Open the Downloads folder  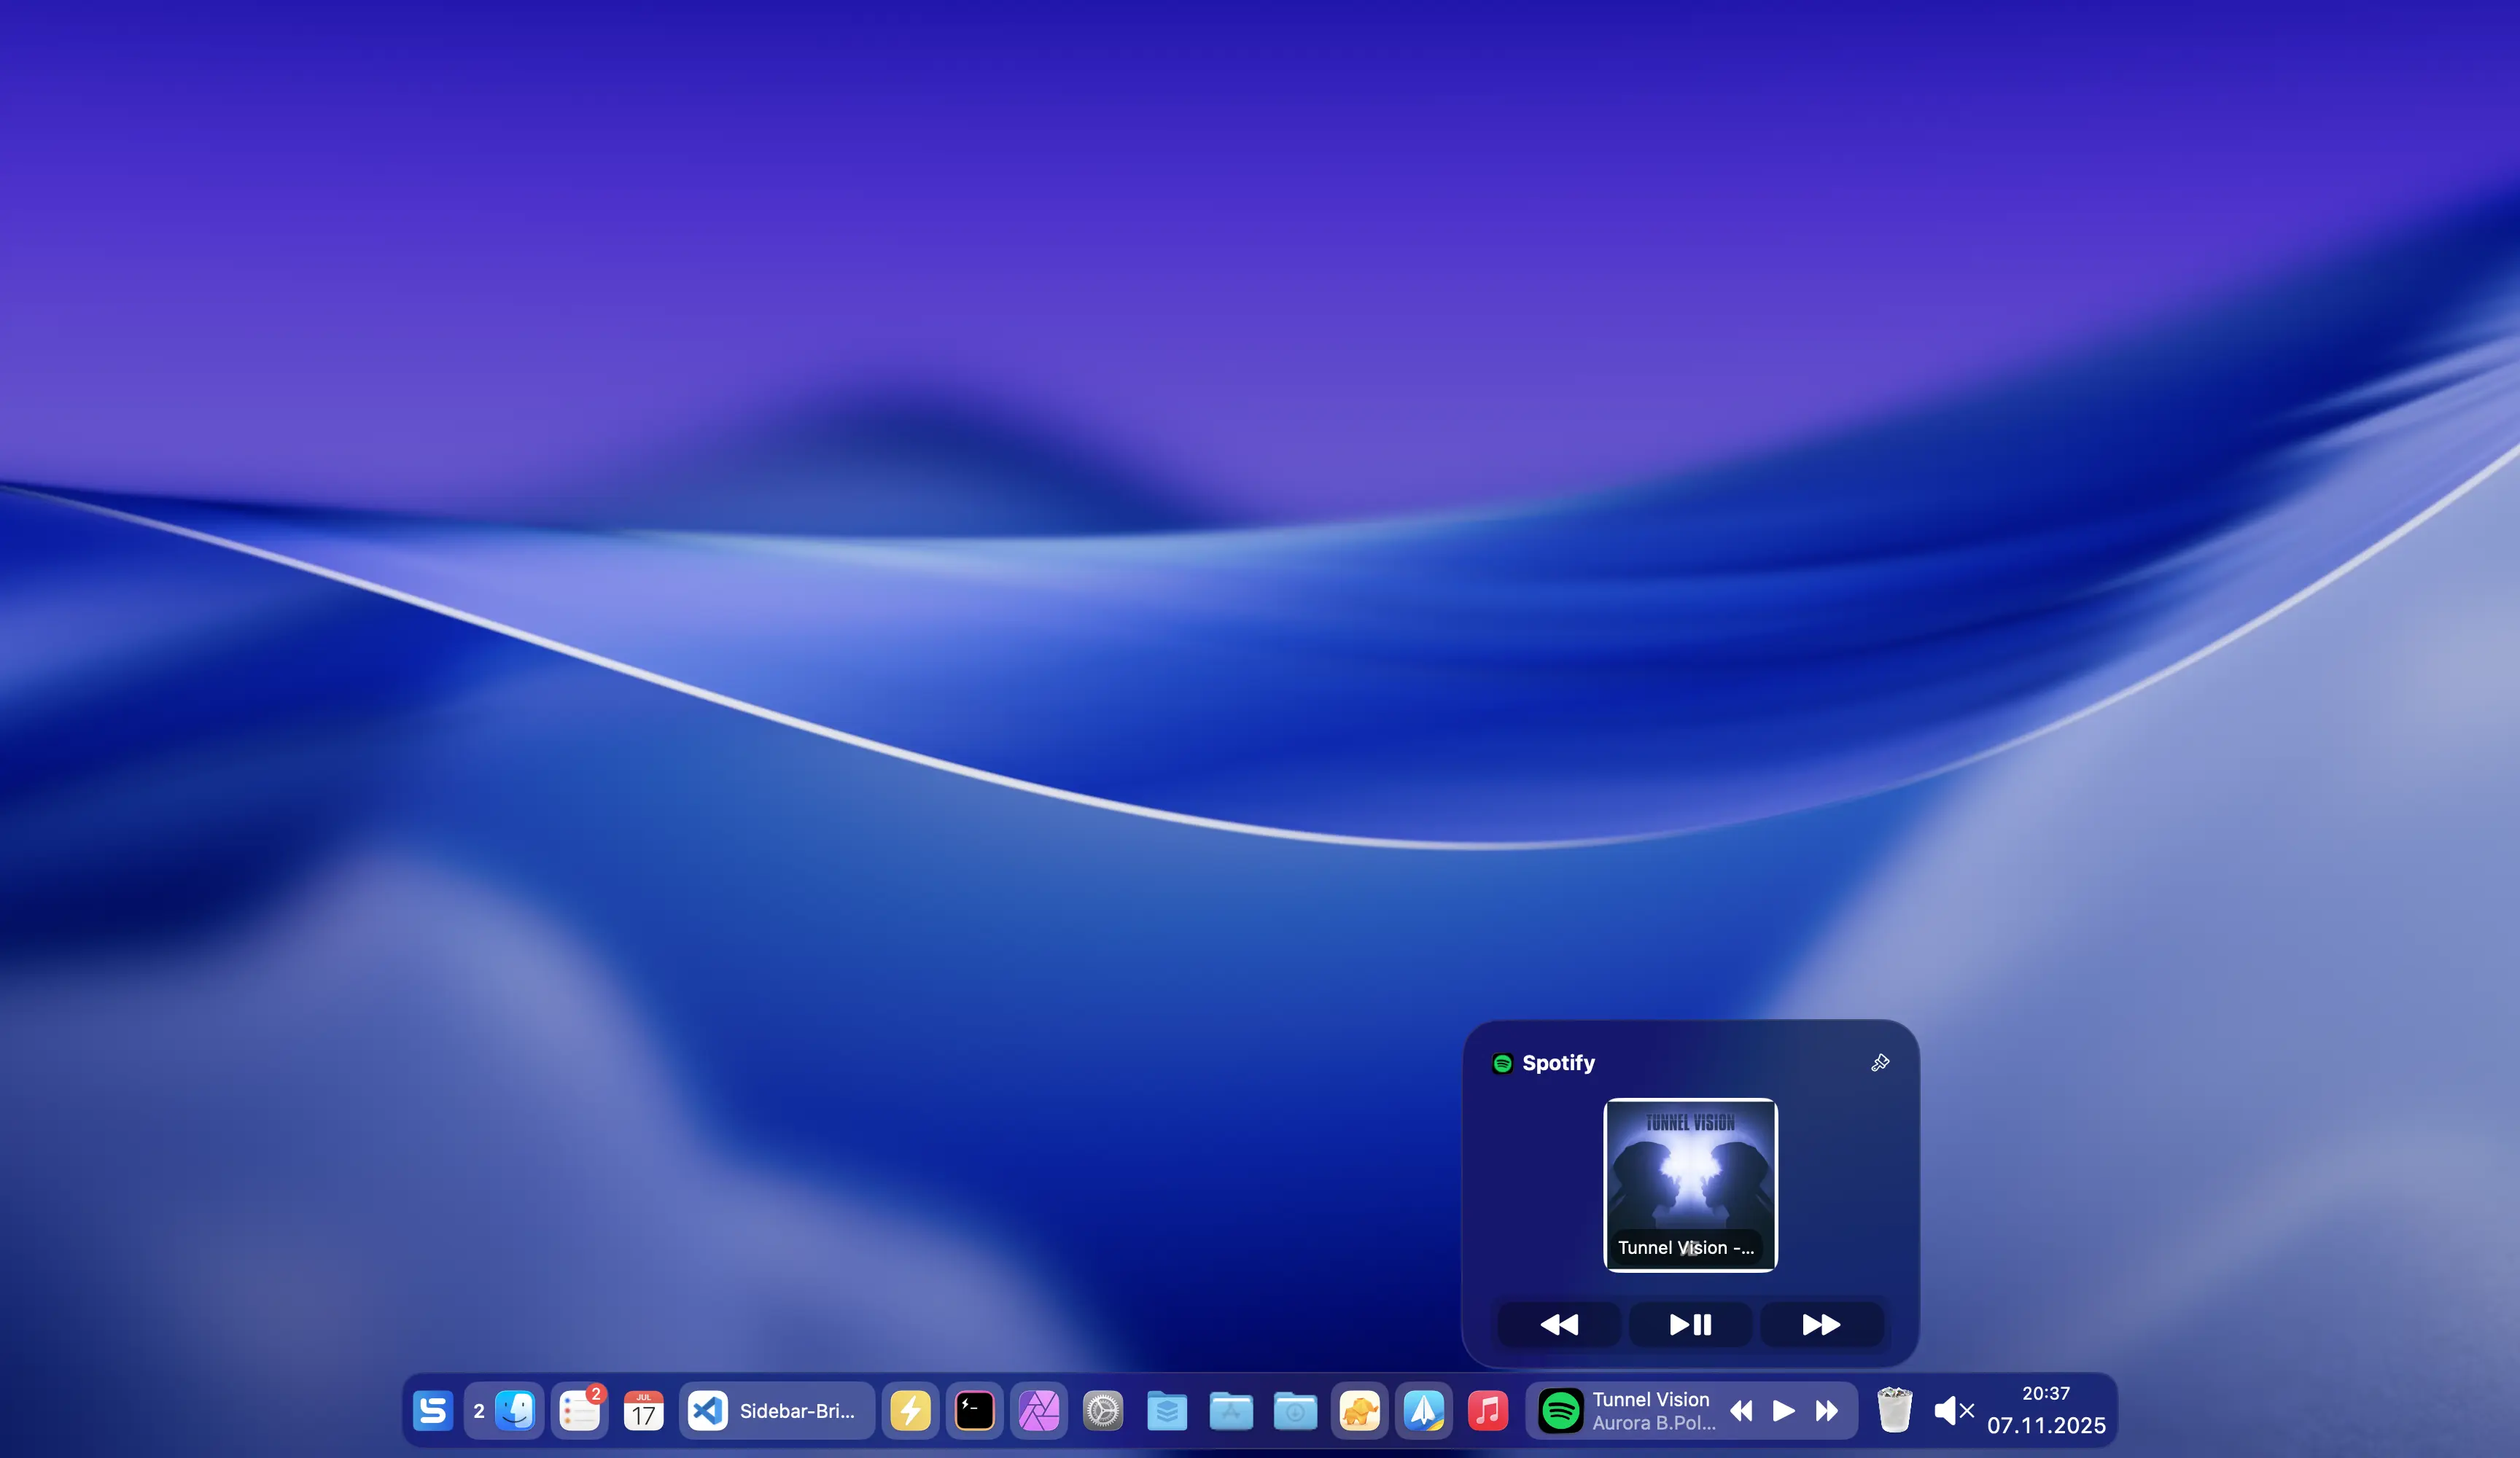1295,1410
